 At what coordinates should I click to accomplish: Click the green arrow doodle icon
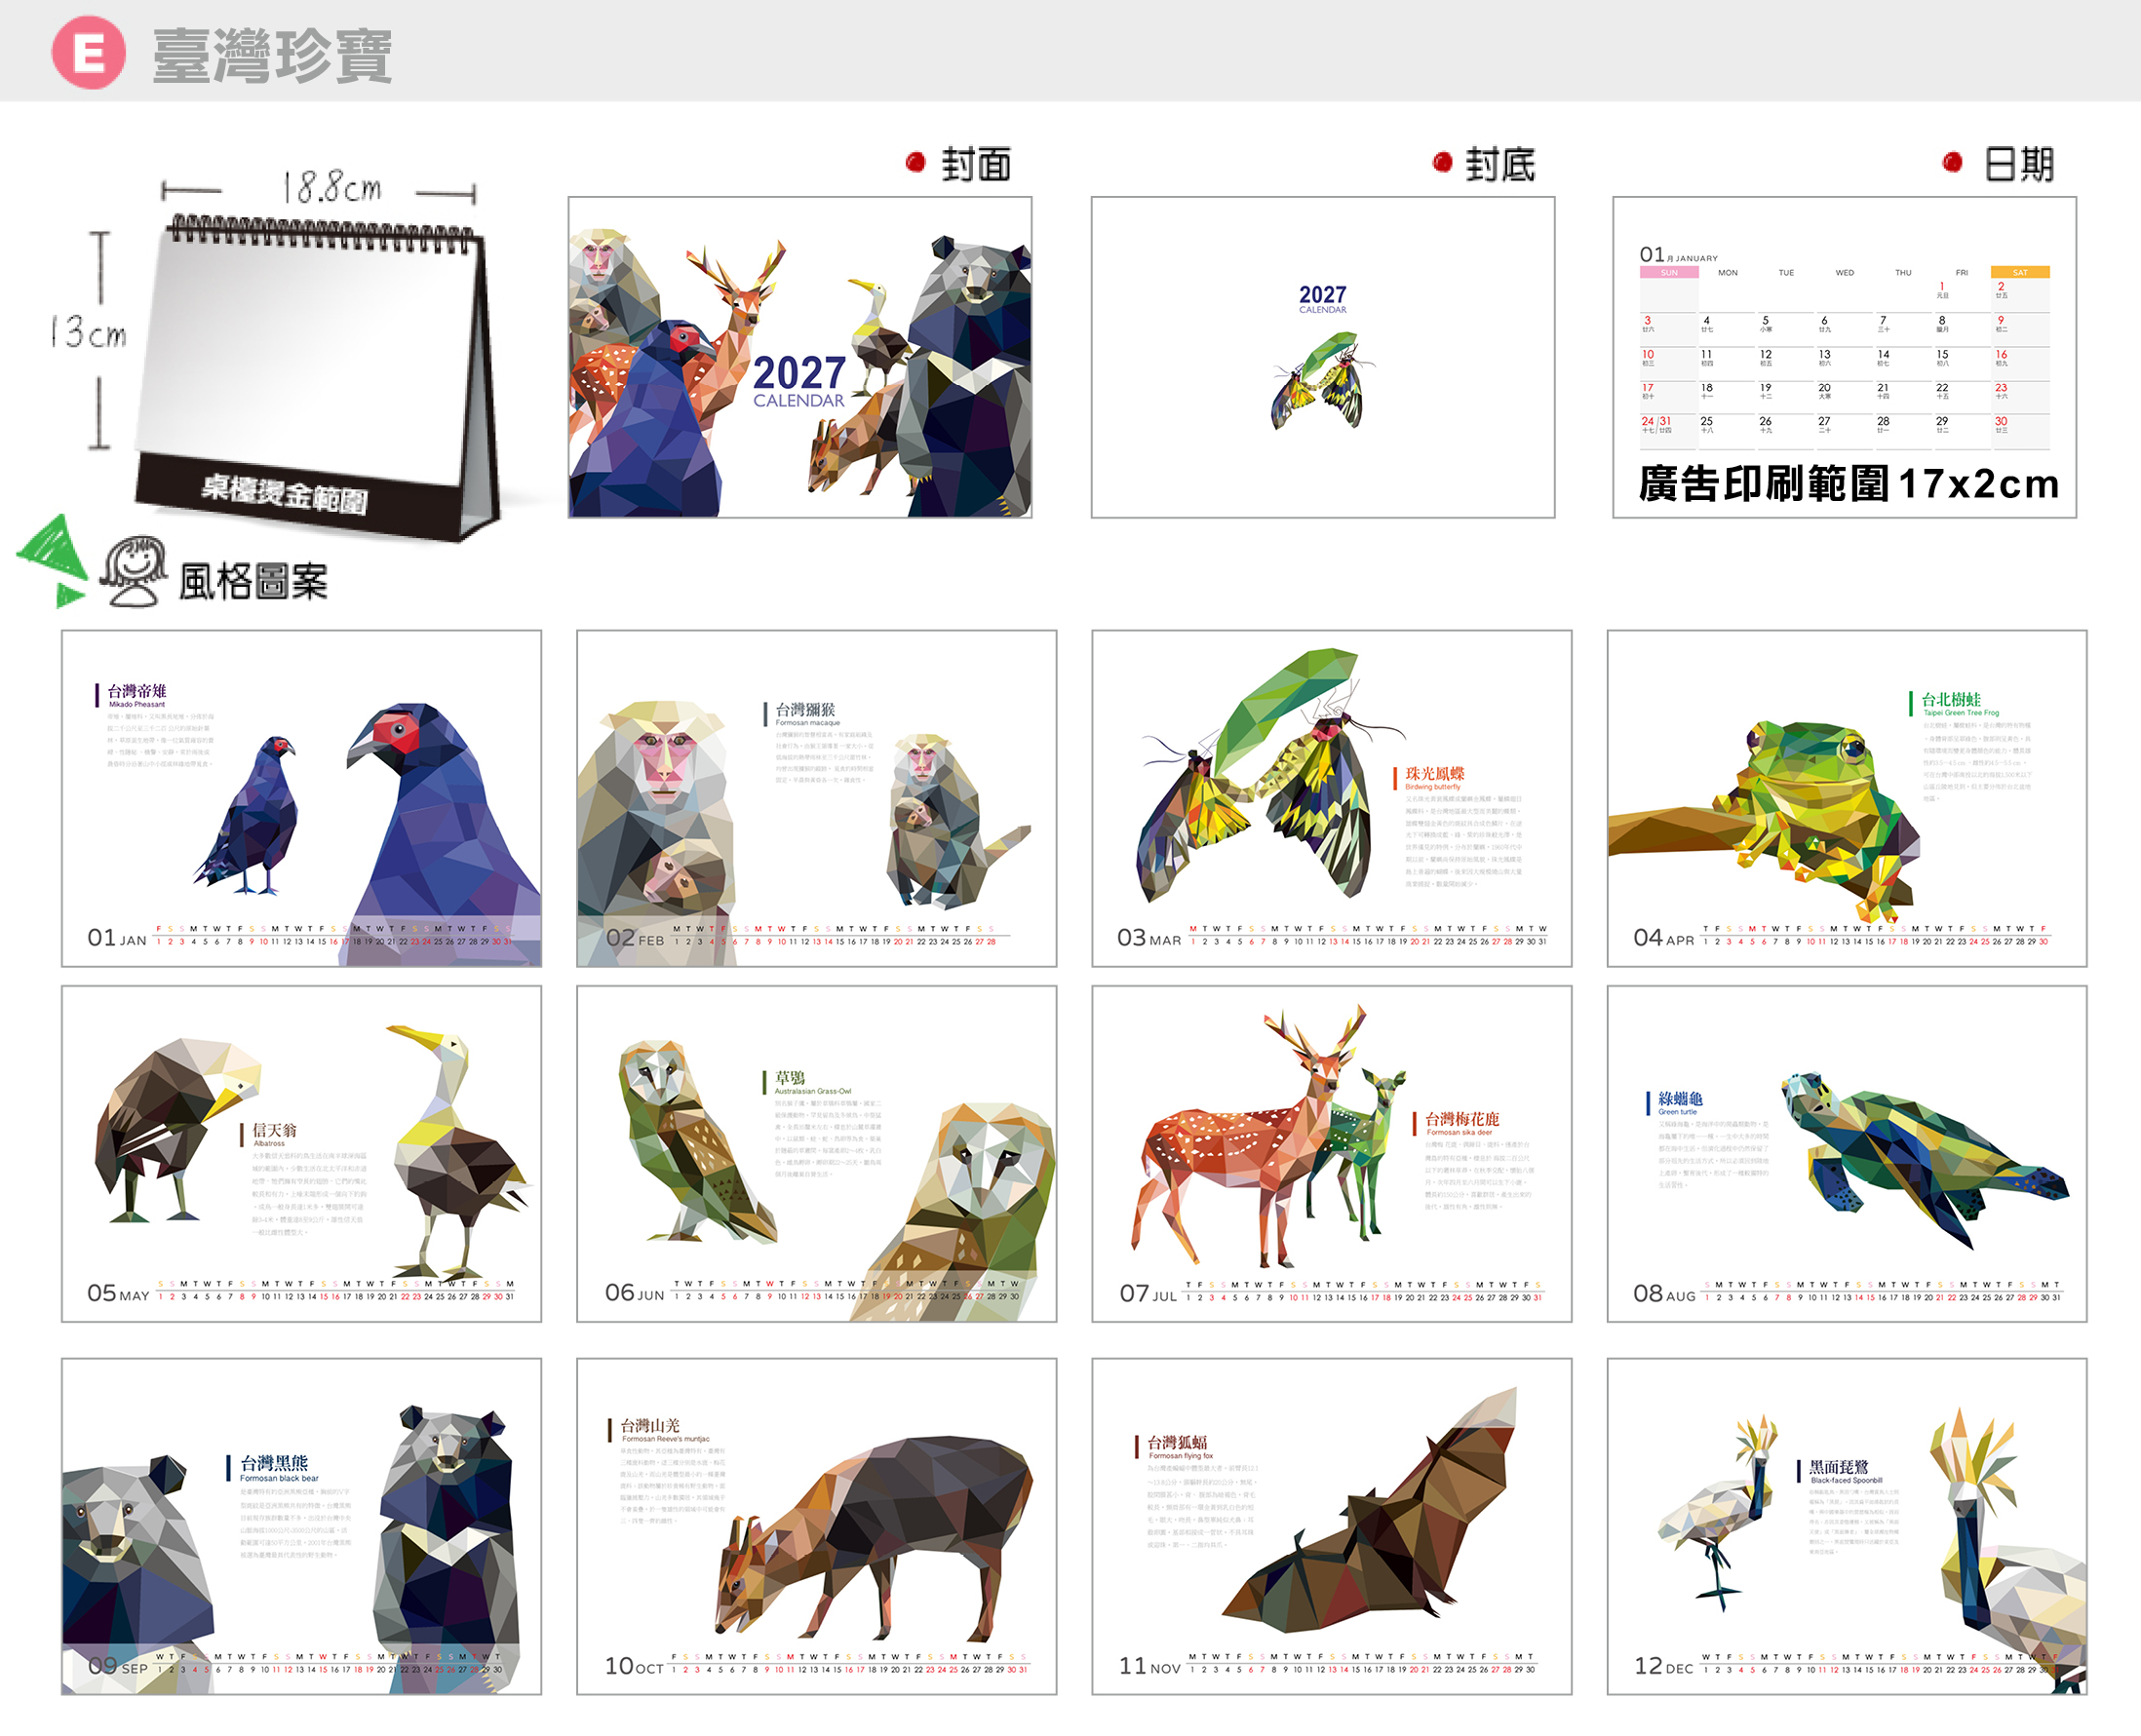53,560
